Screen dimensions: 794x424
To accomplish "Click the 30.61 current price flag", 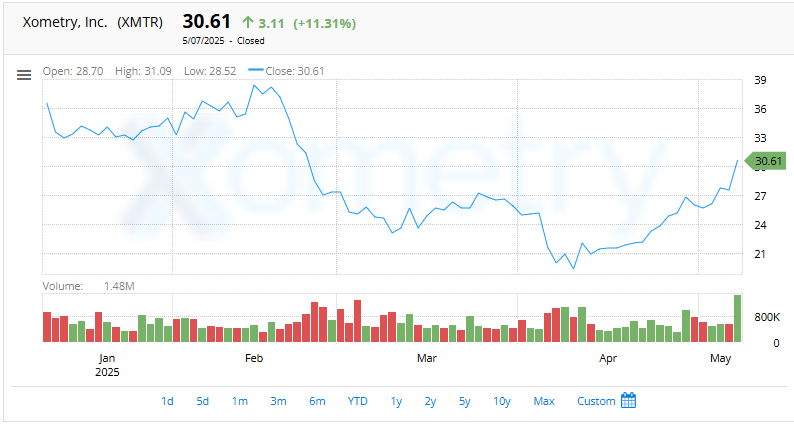I will [766, 161].
